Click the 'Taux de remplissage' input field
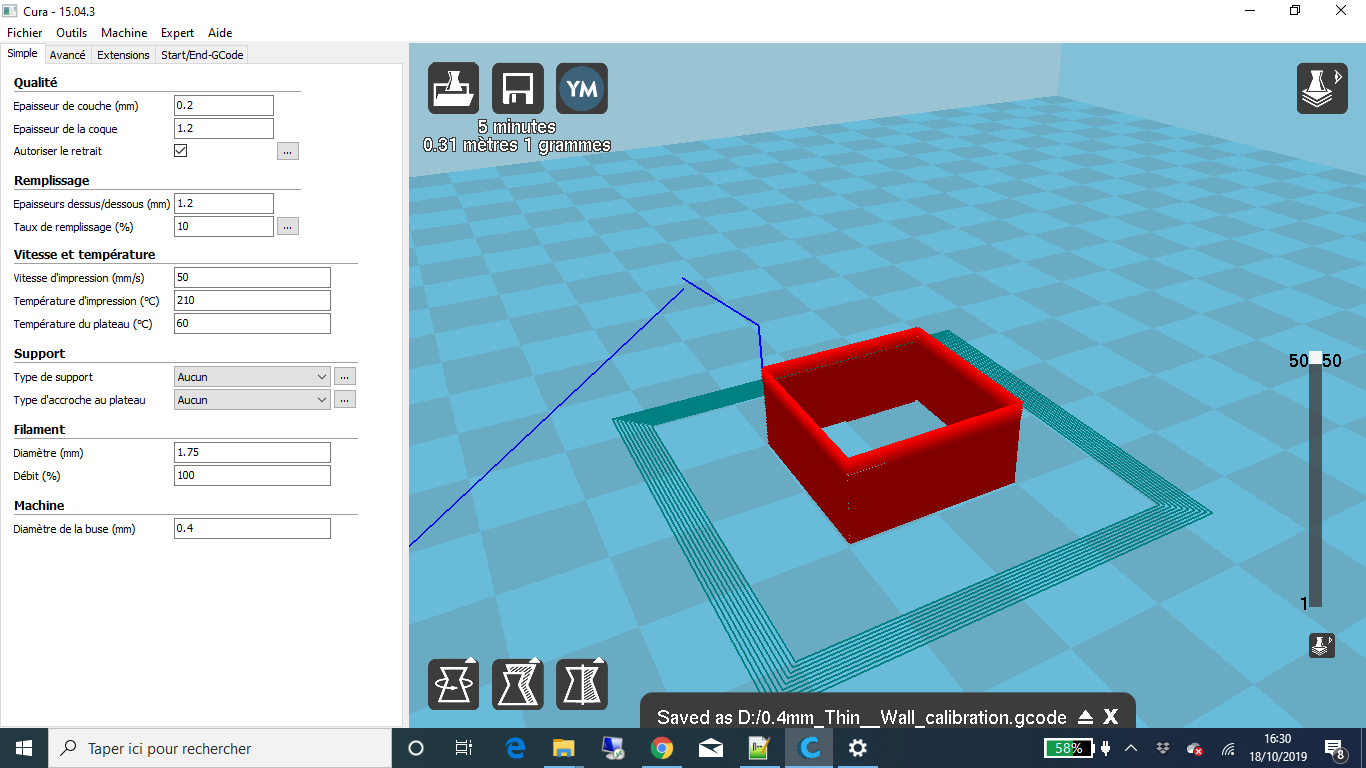 tap(224, 226)
